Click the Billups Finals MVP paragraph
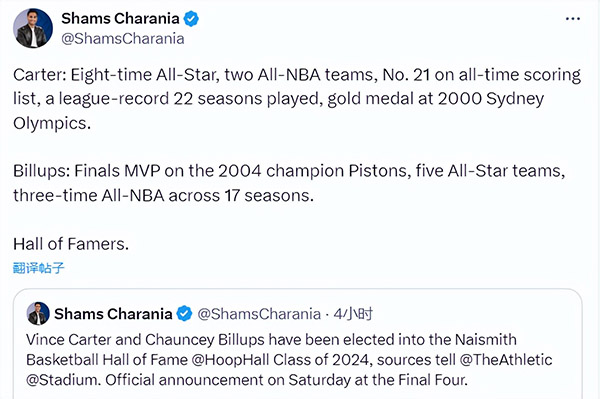This screenshot has width=600, height=399. click(289, 183)
